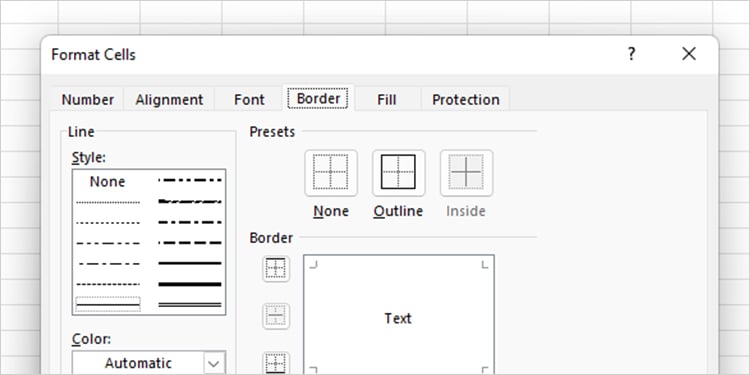Select the medium dash-dot line style
Screen dimensions: 750x375
coord(190,222)
